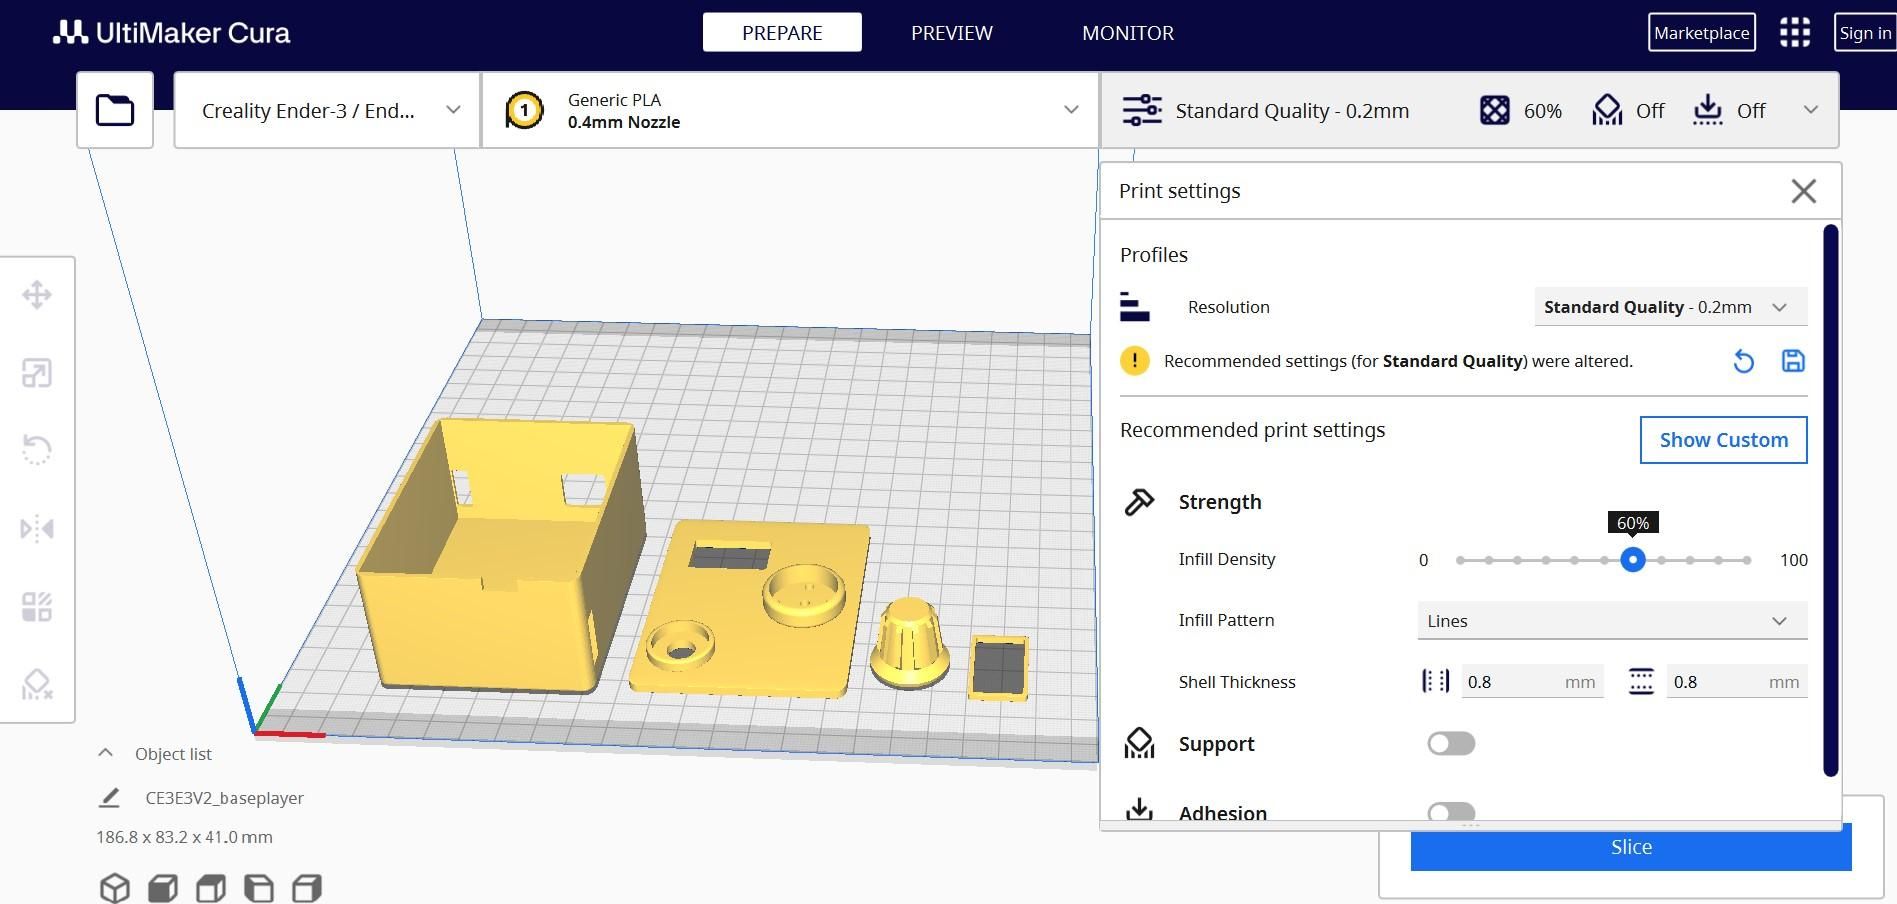1897x904 pixels.
Task: Switch to right side view cube icon
Action: (306, 888)
